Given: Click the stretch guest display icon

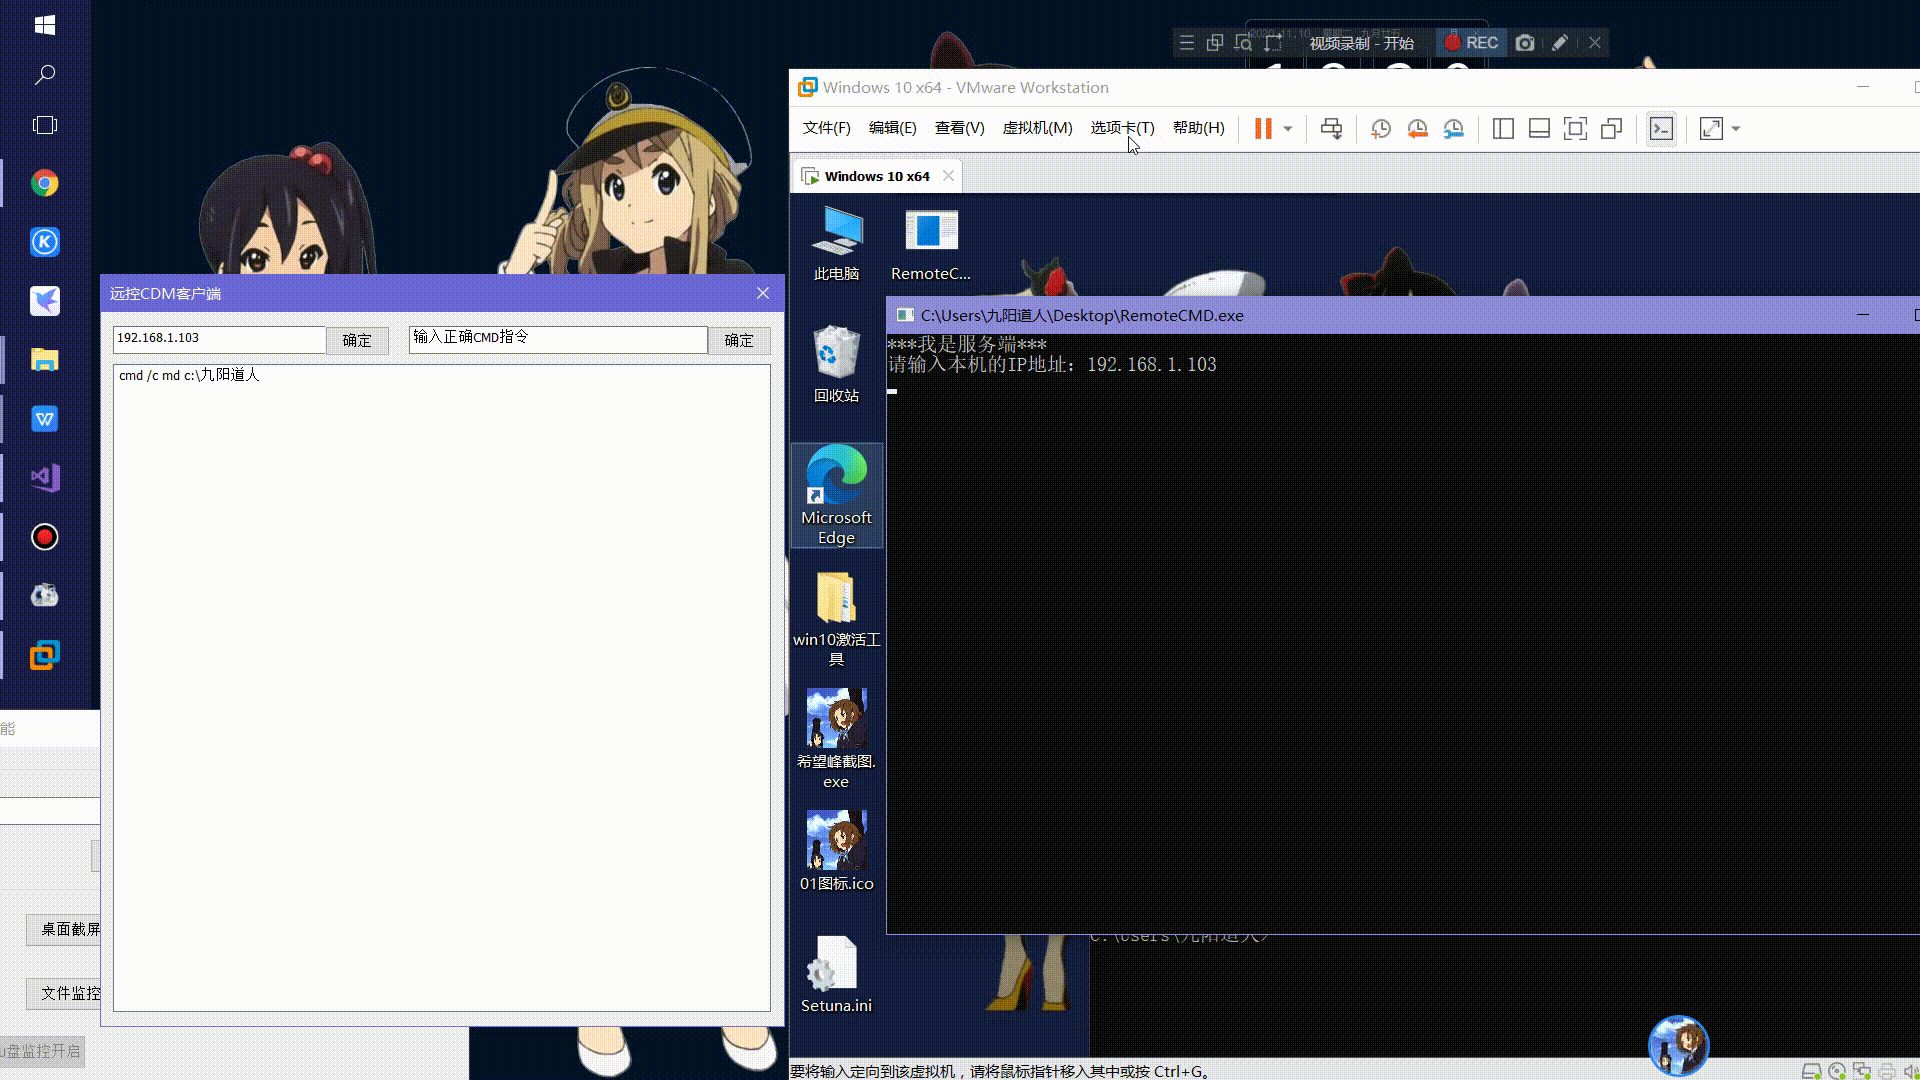Looking at the screenshot, I should [1711, 128].
